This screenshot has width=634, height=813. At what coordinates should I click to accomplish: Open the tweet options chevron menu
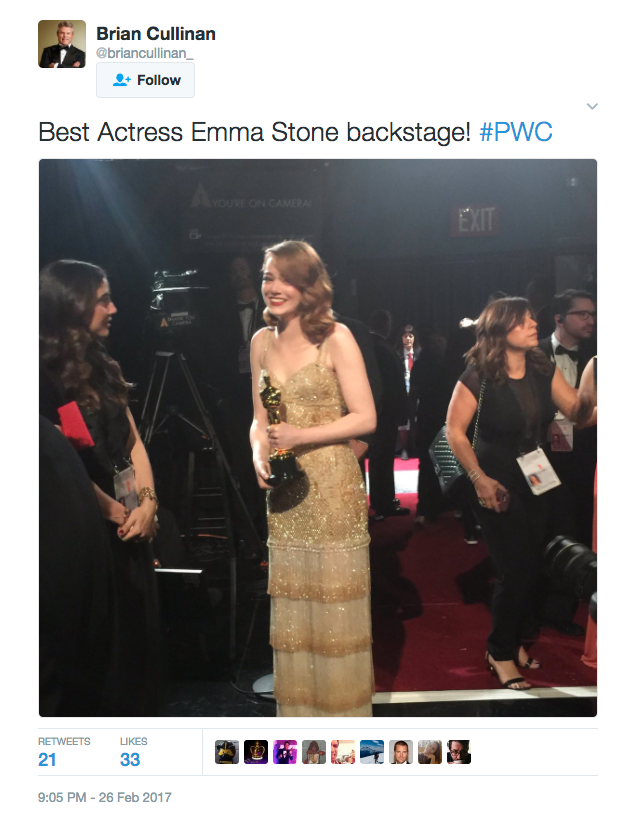click(592, 106)
